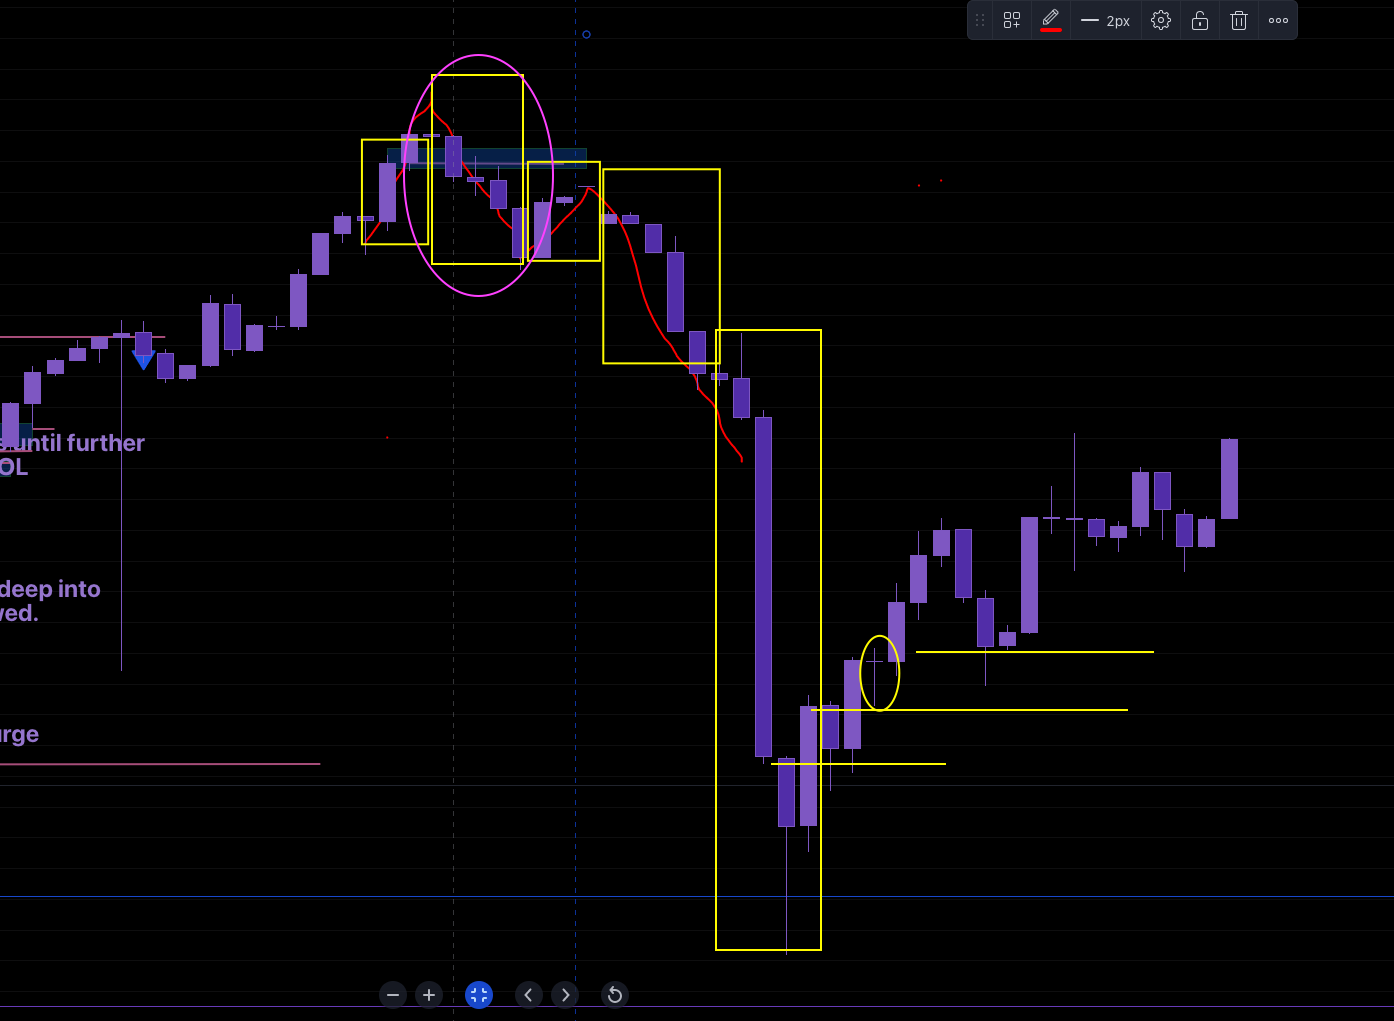Toggle the lock on the drawing
Screen dimensions: 1394x1021
point(1199,20)
